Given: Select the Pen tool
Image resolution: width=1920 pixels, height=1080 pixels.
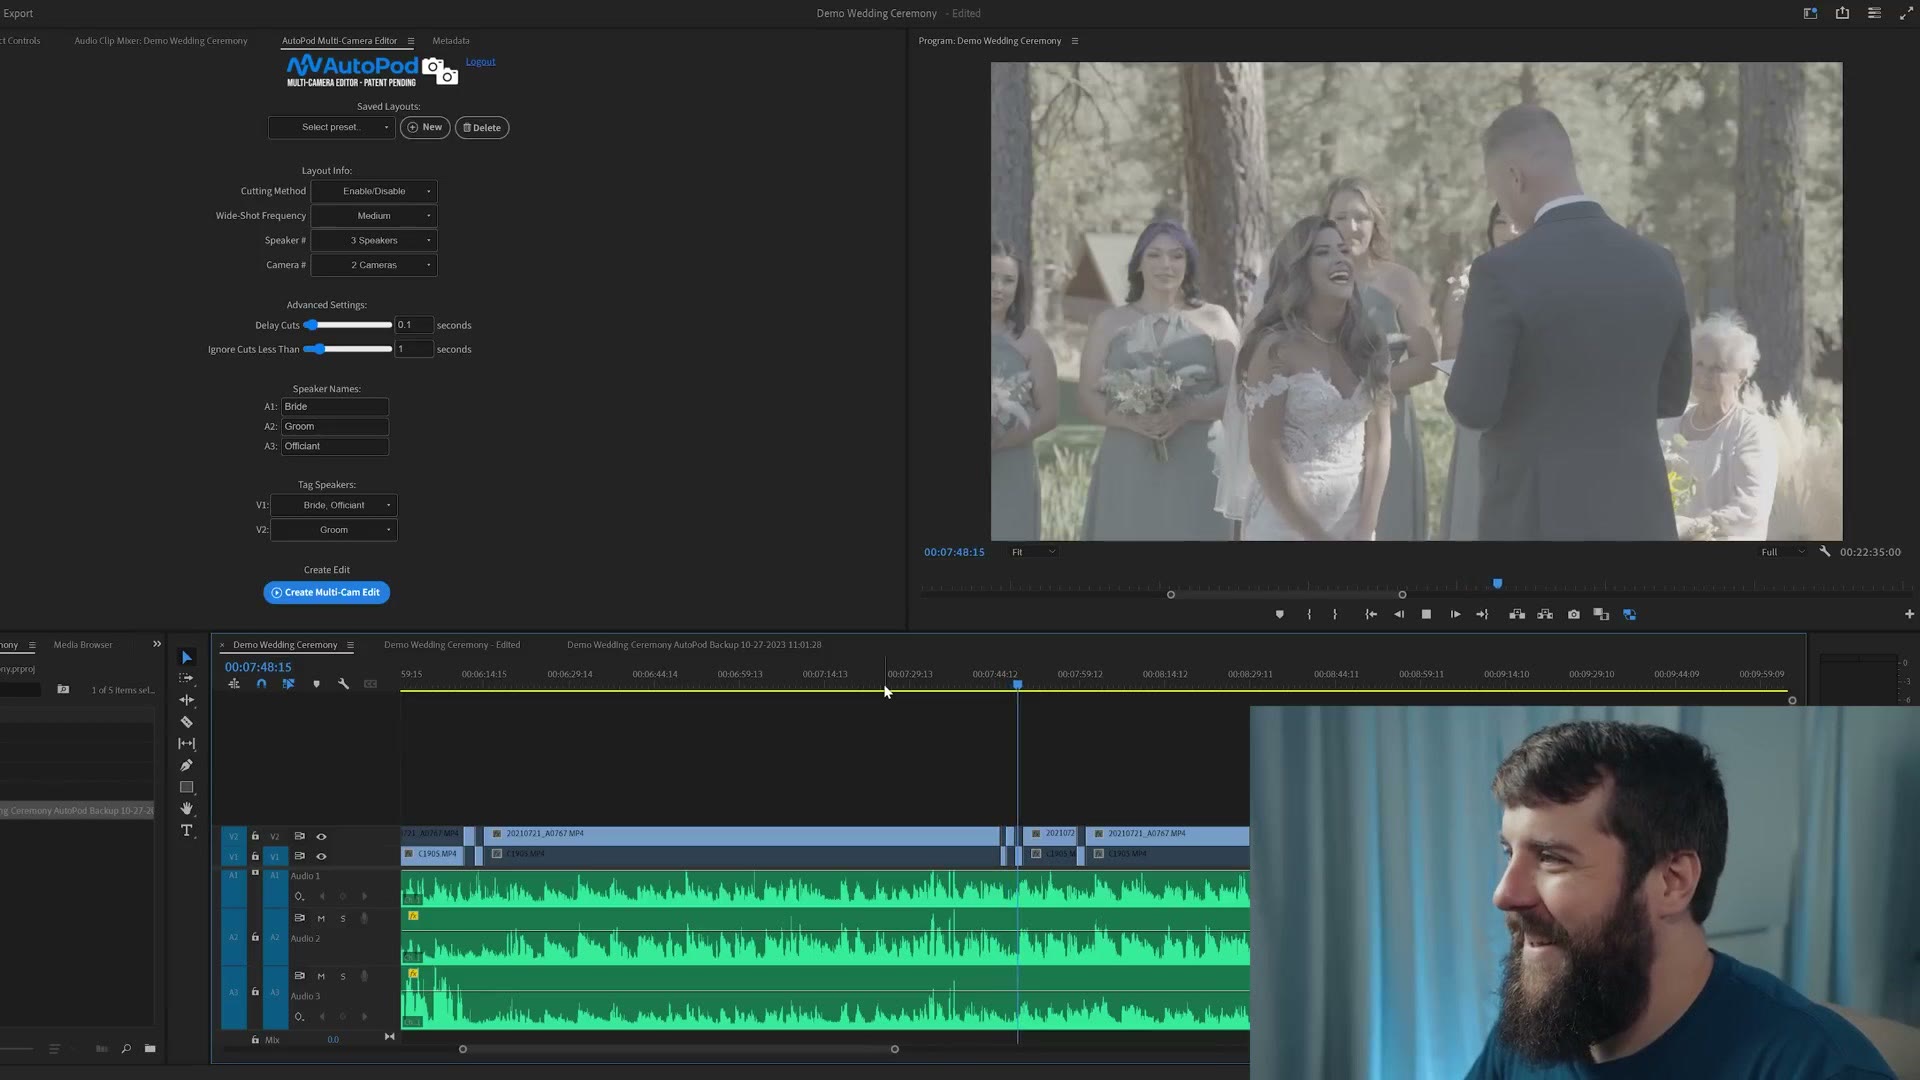Looking at the screenshot, I should click(x=186, y=765).
